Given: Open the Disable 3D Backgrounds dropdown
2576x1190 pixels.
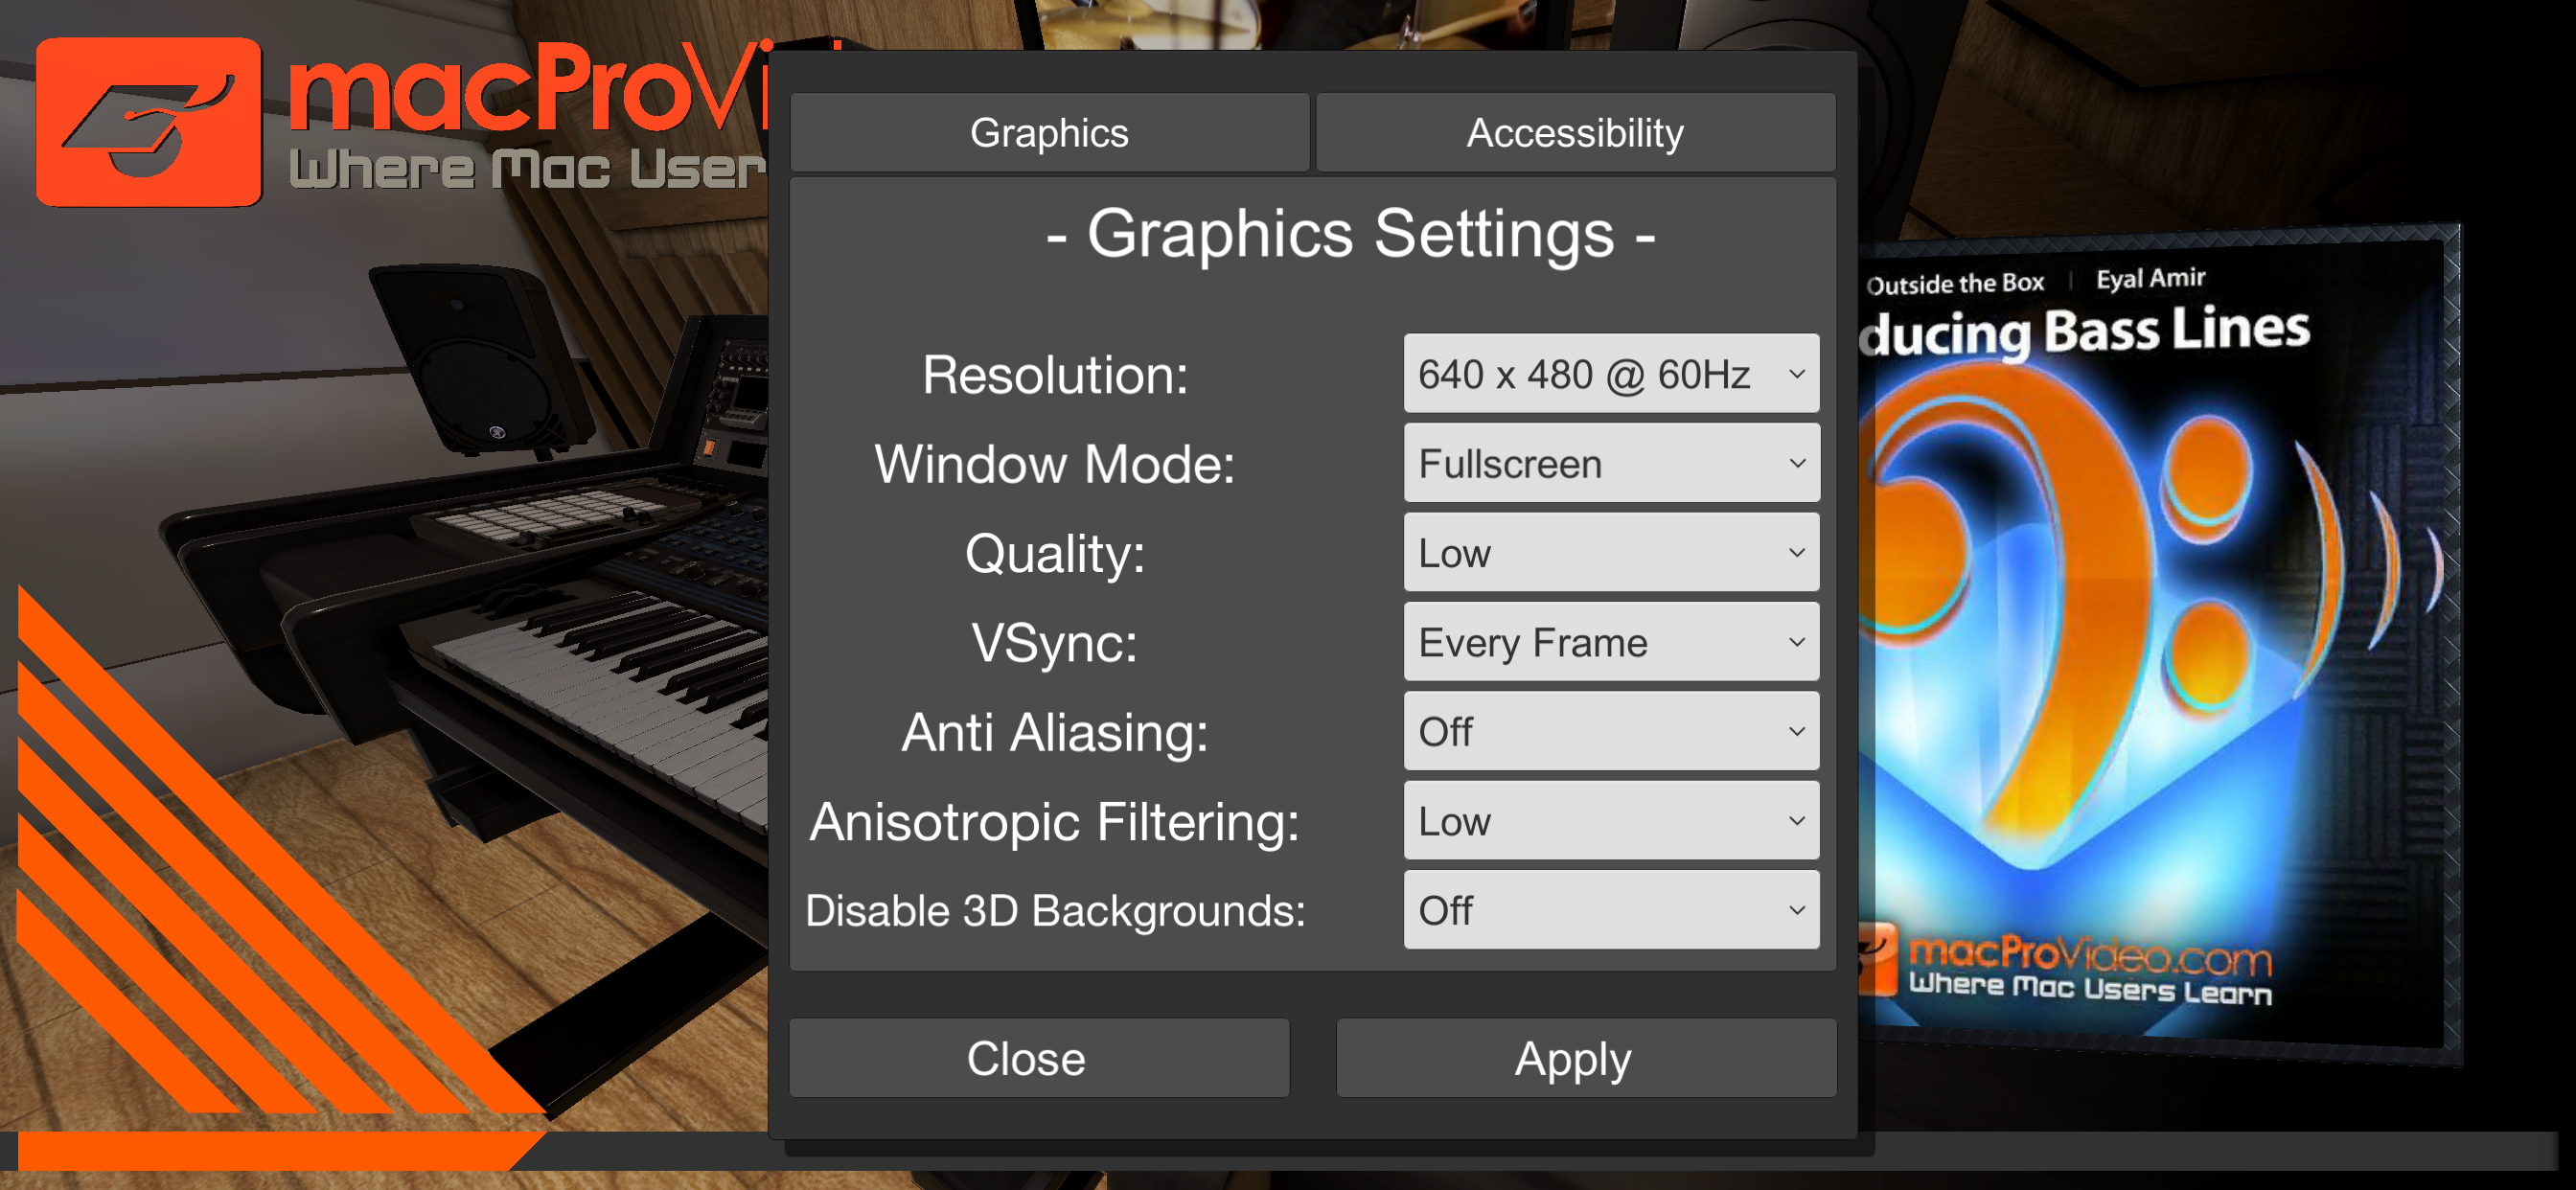Looking at the screenshot, I should click(x=1611, y=910).
